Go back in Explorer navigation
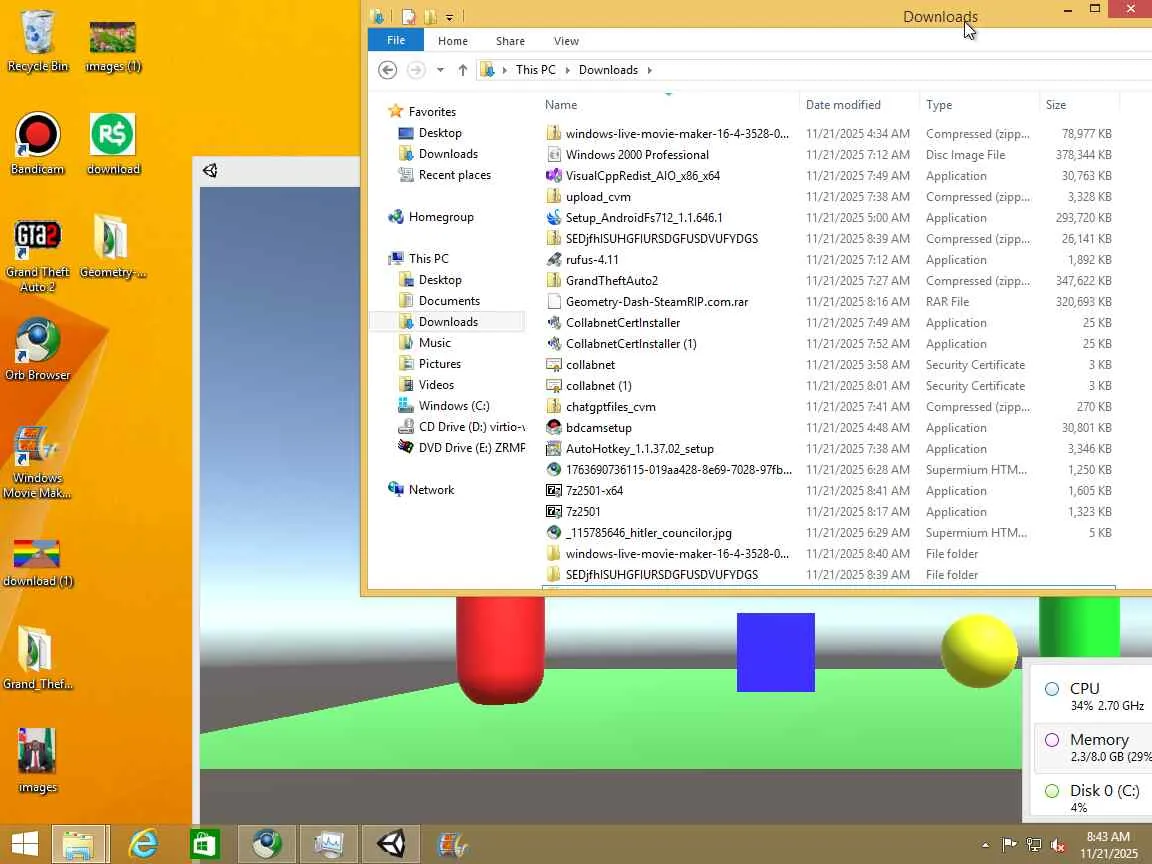This screenshot has height=864, width=1152. (387, 70)
